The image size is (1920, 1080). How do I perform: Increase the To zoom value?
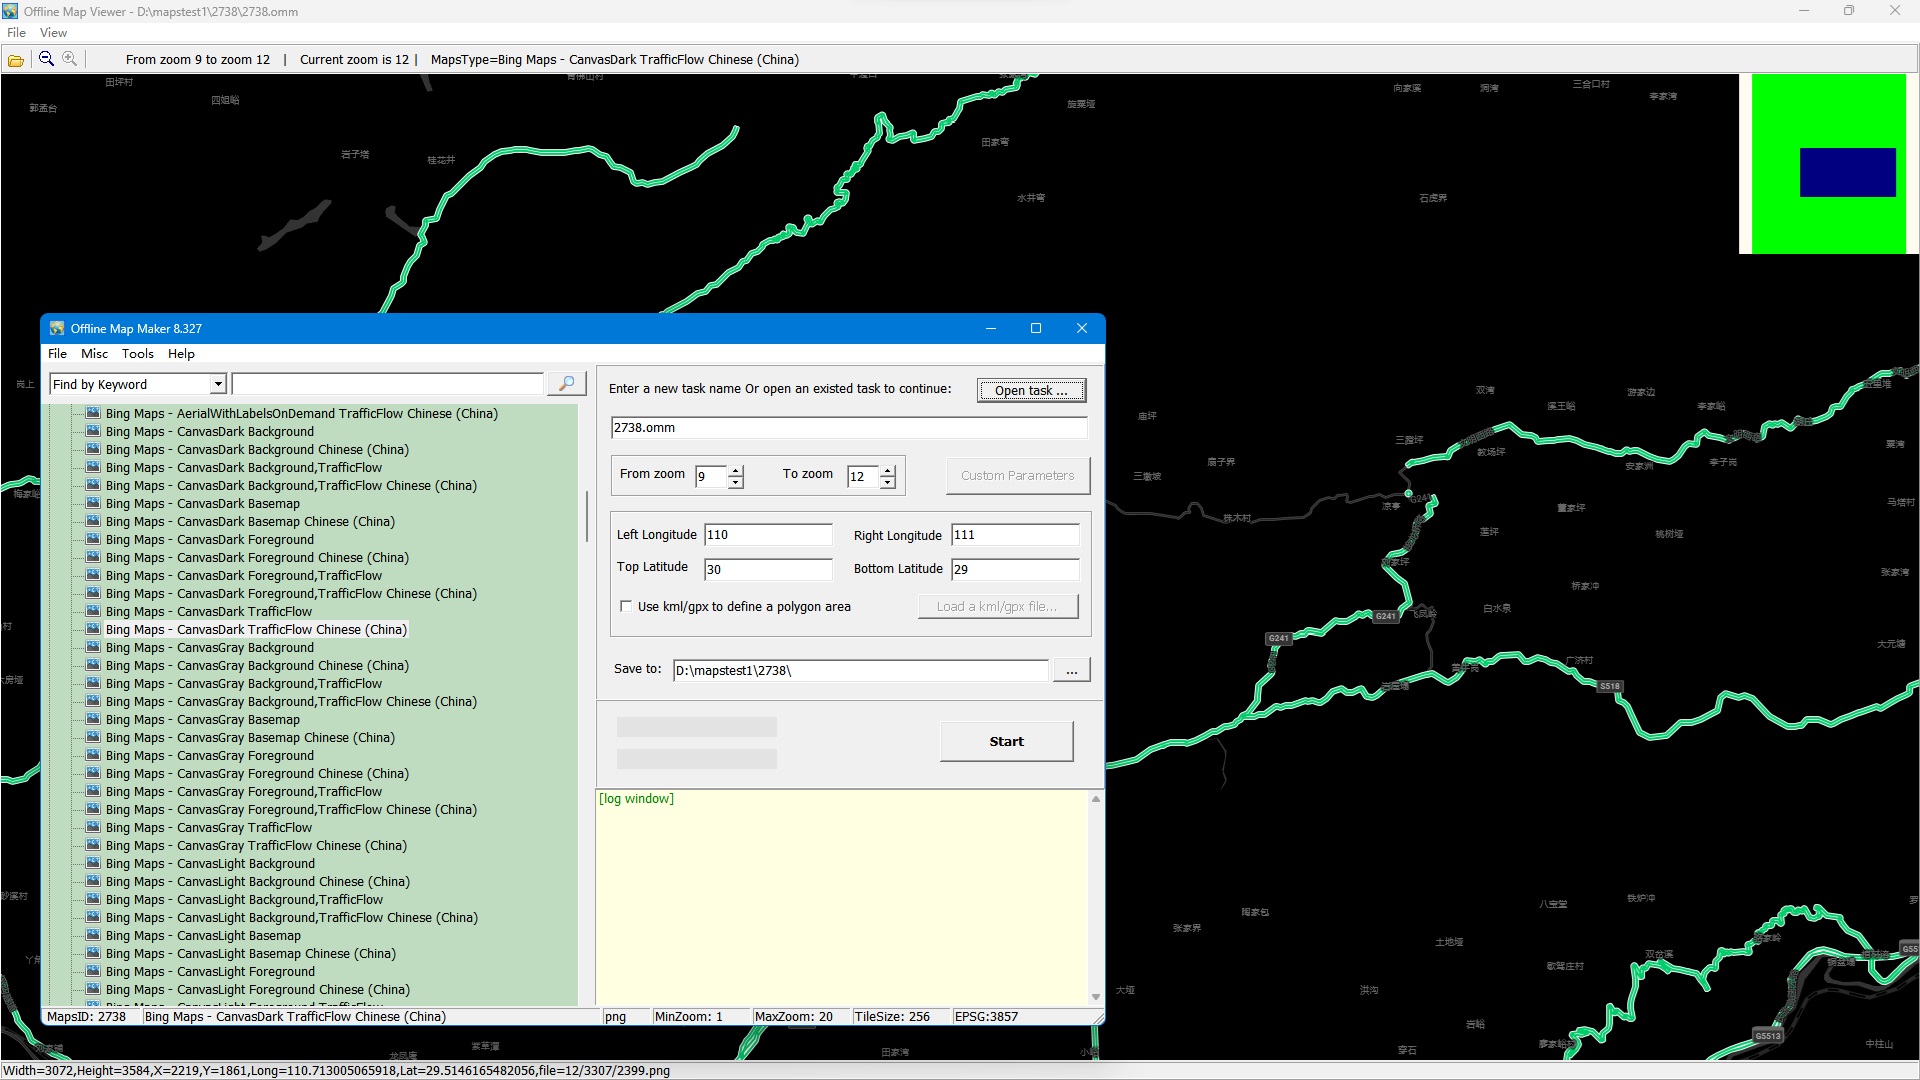coord(888,470)
